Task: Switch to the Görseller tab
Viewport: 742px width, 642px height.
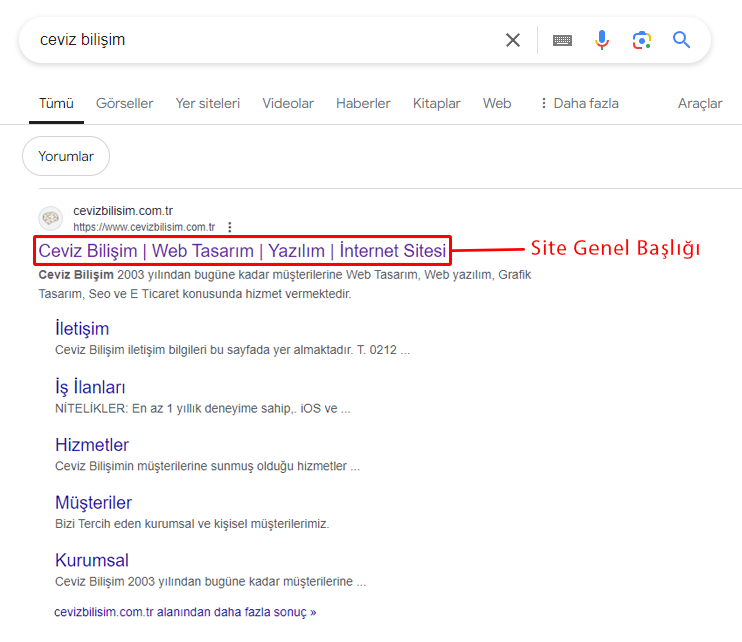Action: (124, 103)
